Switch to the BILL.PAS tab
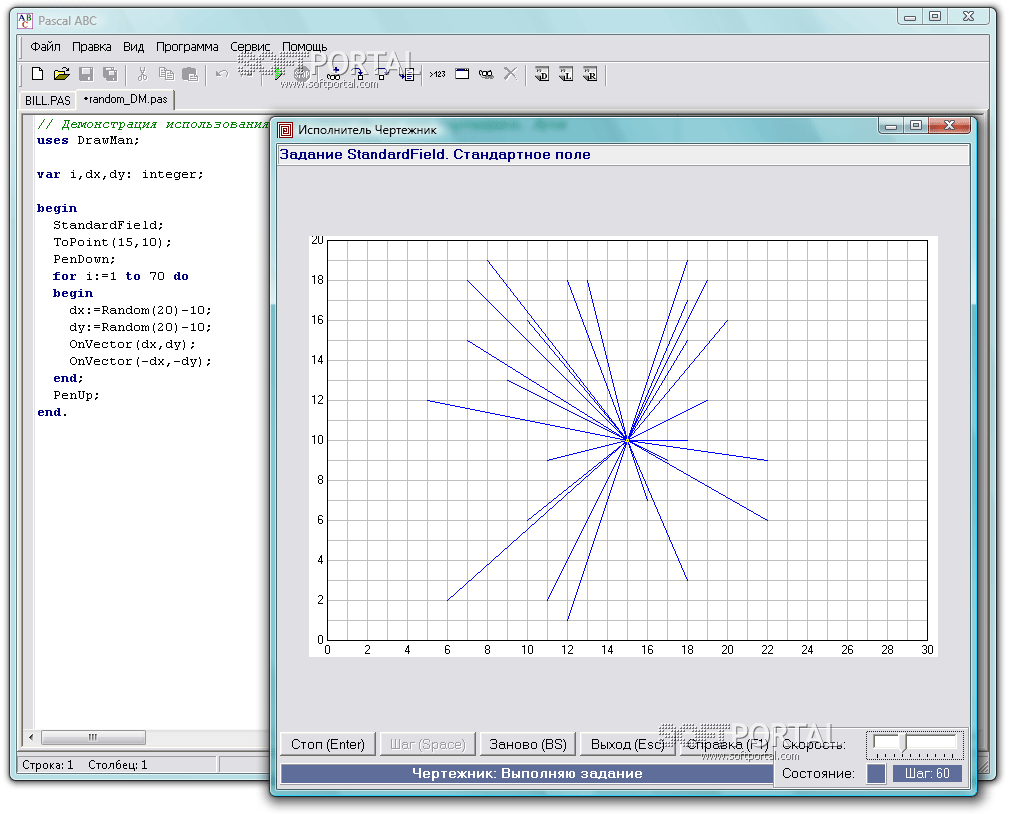Viewport: 1010px width, 814px height. pos(48,100)
